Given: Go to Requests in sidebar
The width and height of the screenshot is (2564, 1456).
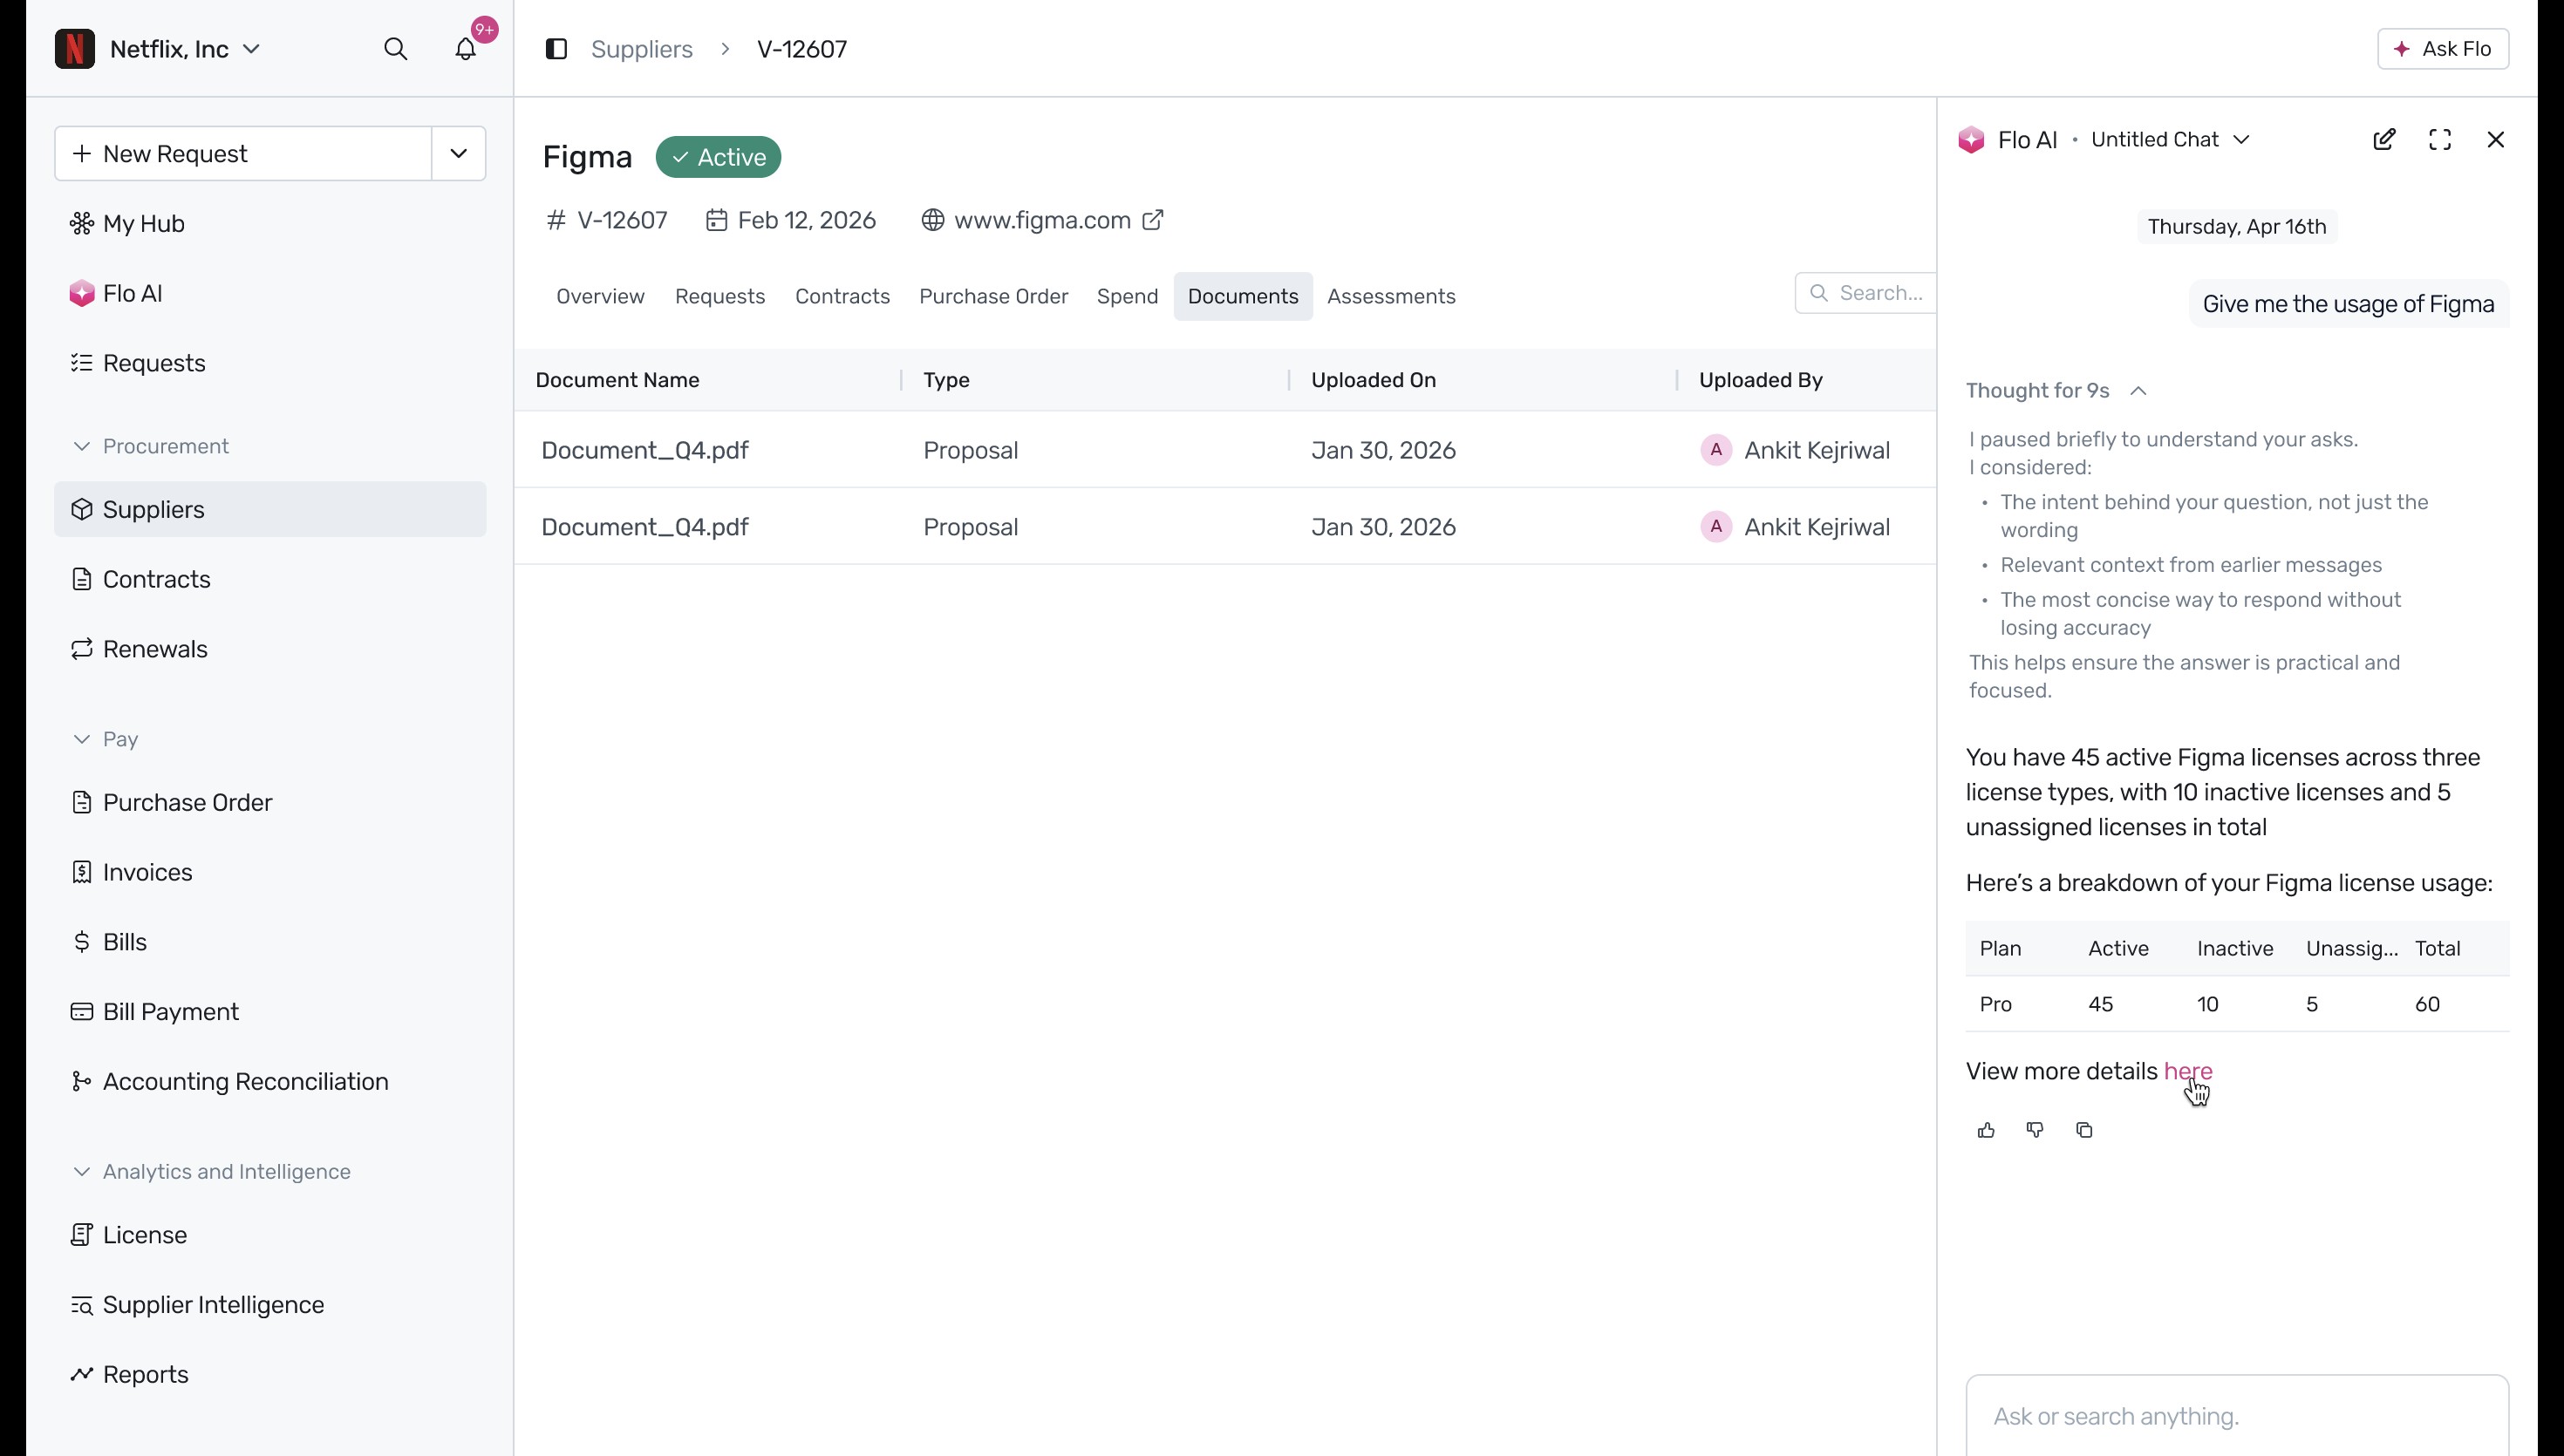Looking at the screenshot, I should point(270,363).
